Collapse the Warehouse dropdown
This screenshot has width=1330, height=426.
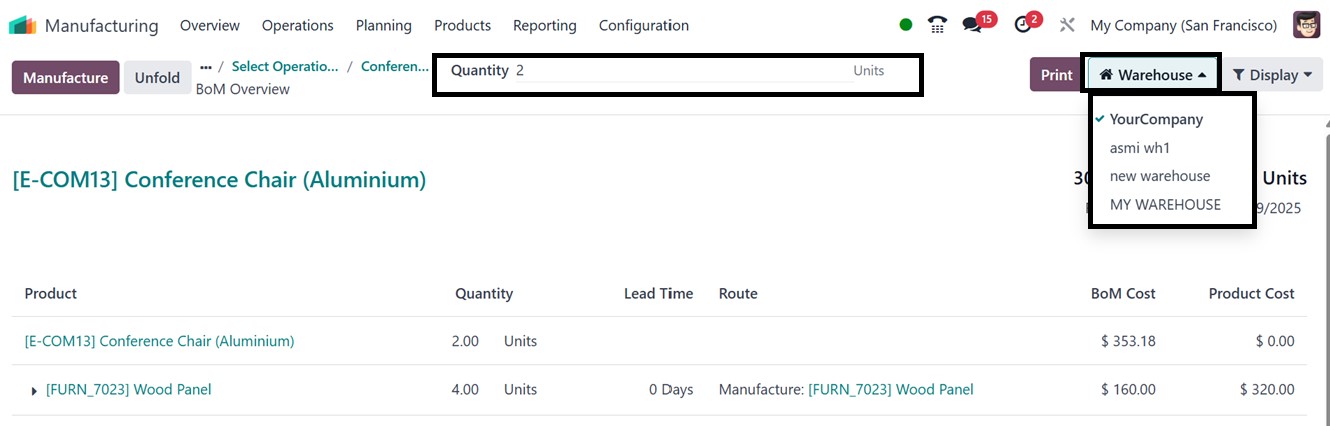click(x=1152, y=75)
